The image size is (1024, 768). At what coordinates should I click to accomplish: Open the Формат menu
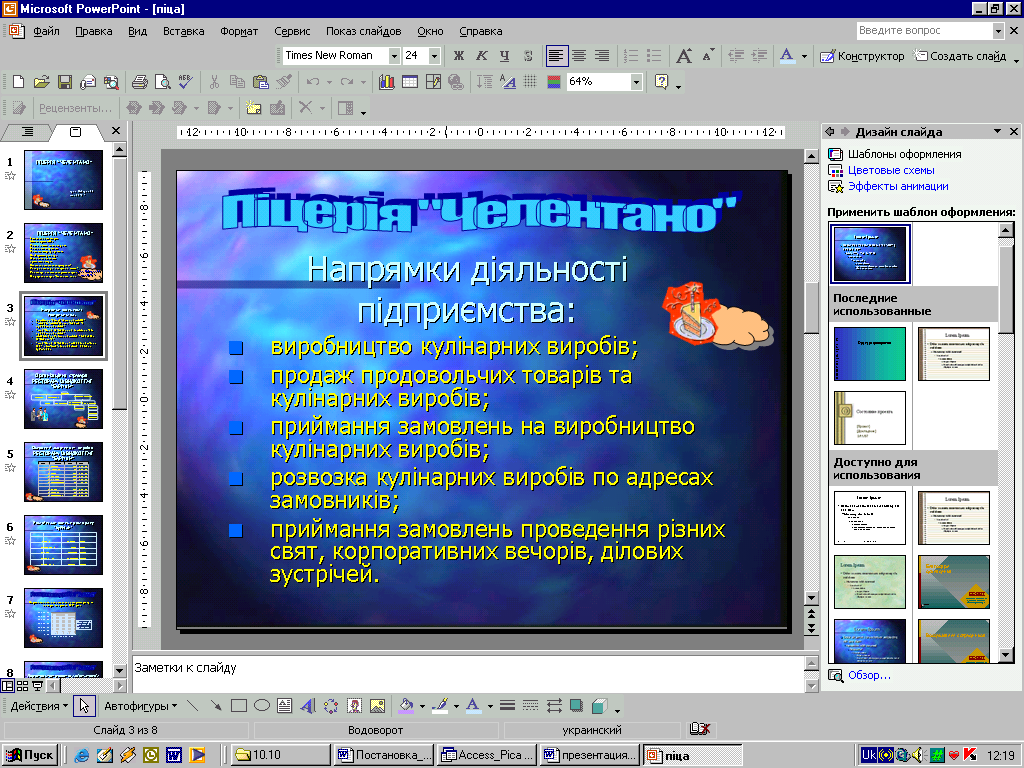pyautogui.click(x=239, y=31)
